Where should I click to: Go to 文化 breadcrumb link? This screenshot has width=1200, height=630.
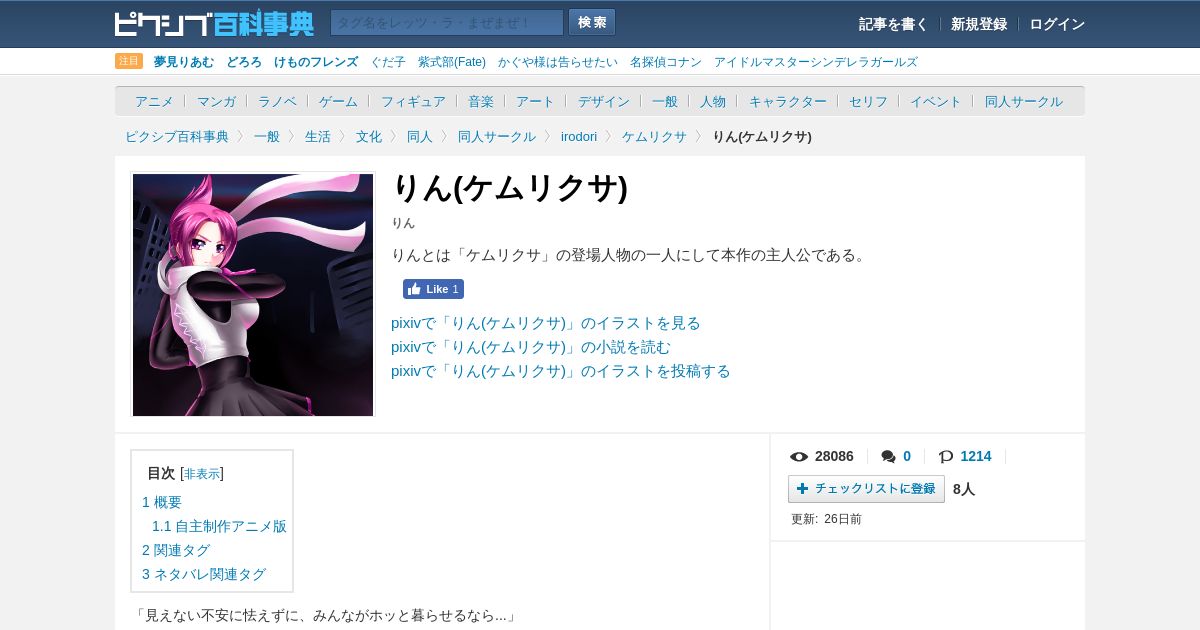pos(369,136)
